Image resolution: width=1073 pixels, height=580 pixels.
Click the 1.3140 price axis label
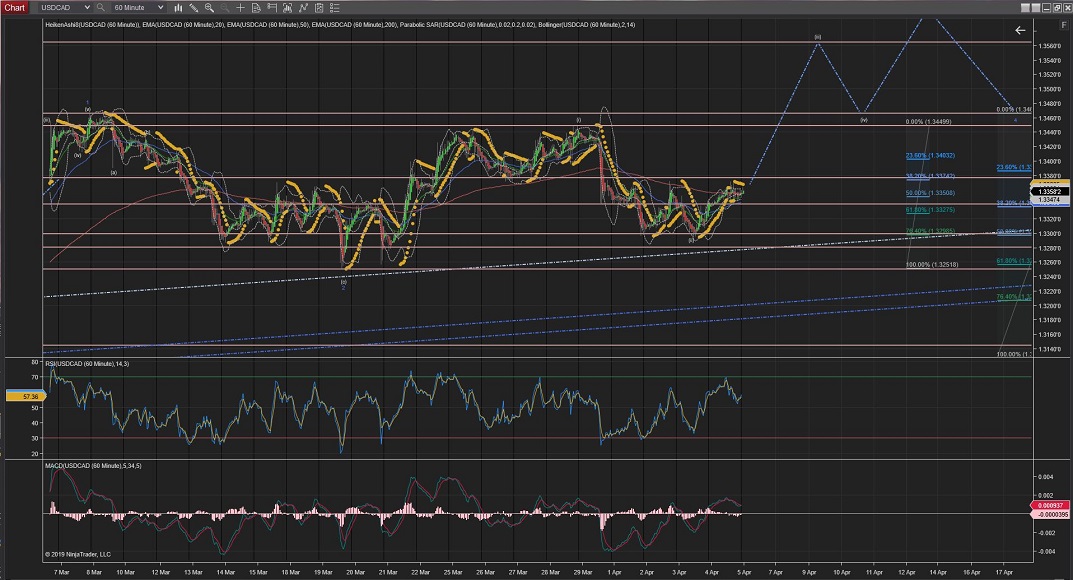[x=1050, y=350]
